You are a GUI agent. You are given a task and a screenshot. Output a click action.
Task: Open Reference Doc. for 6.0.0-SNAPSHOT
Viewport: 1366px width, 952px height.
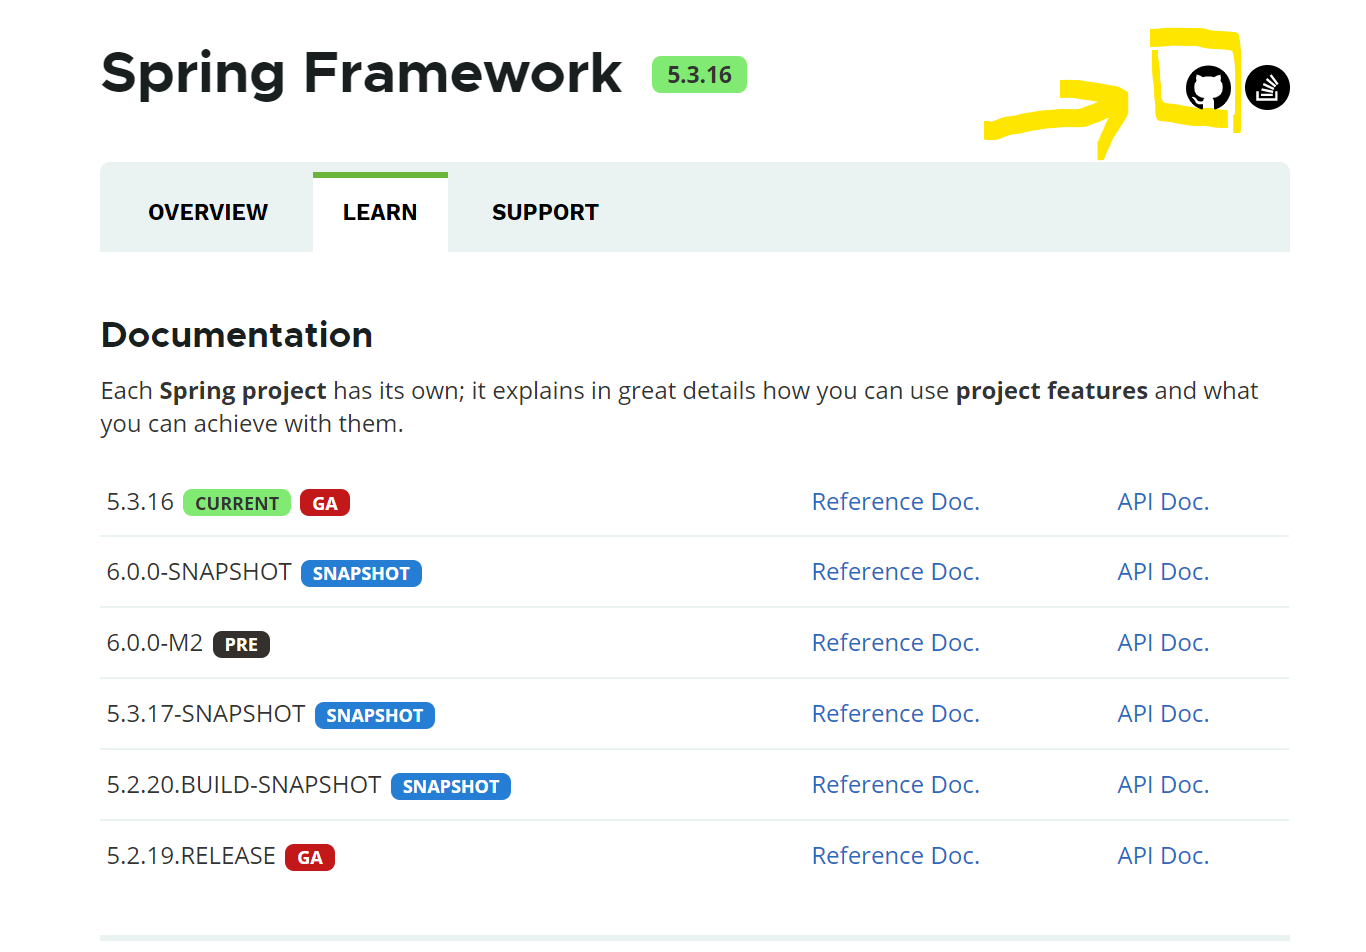coord(895,572)
